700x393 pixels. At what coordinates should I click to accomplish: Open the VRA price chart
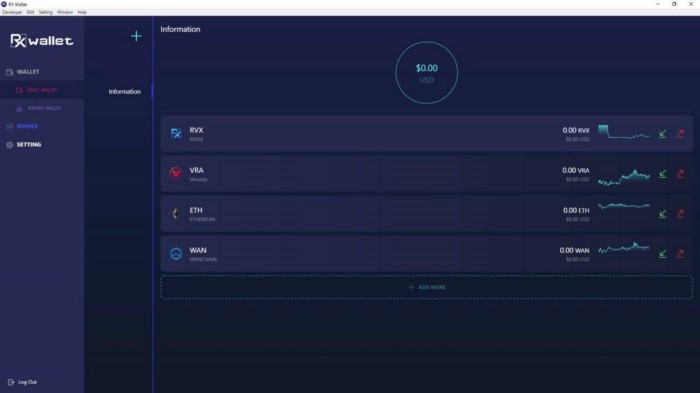pyautogui.click(x=624, y=177)
